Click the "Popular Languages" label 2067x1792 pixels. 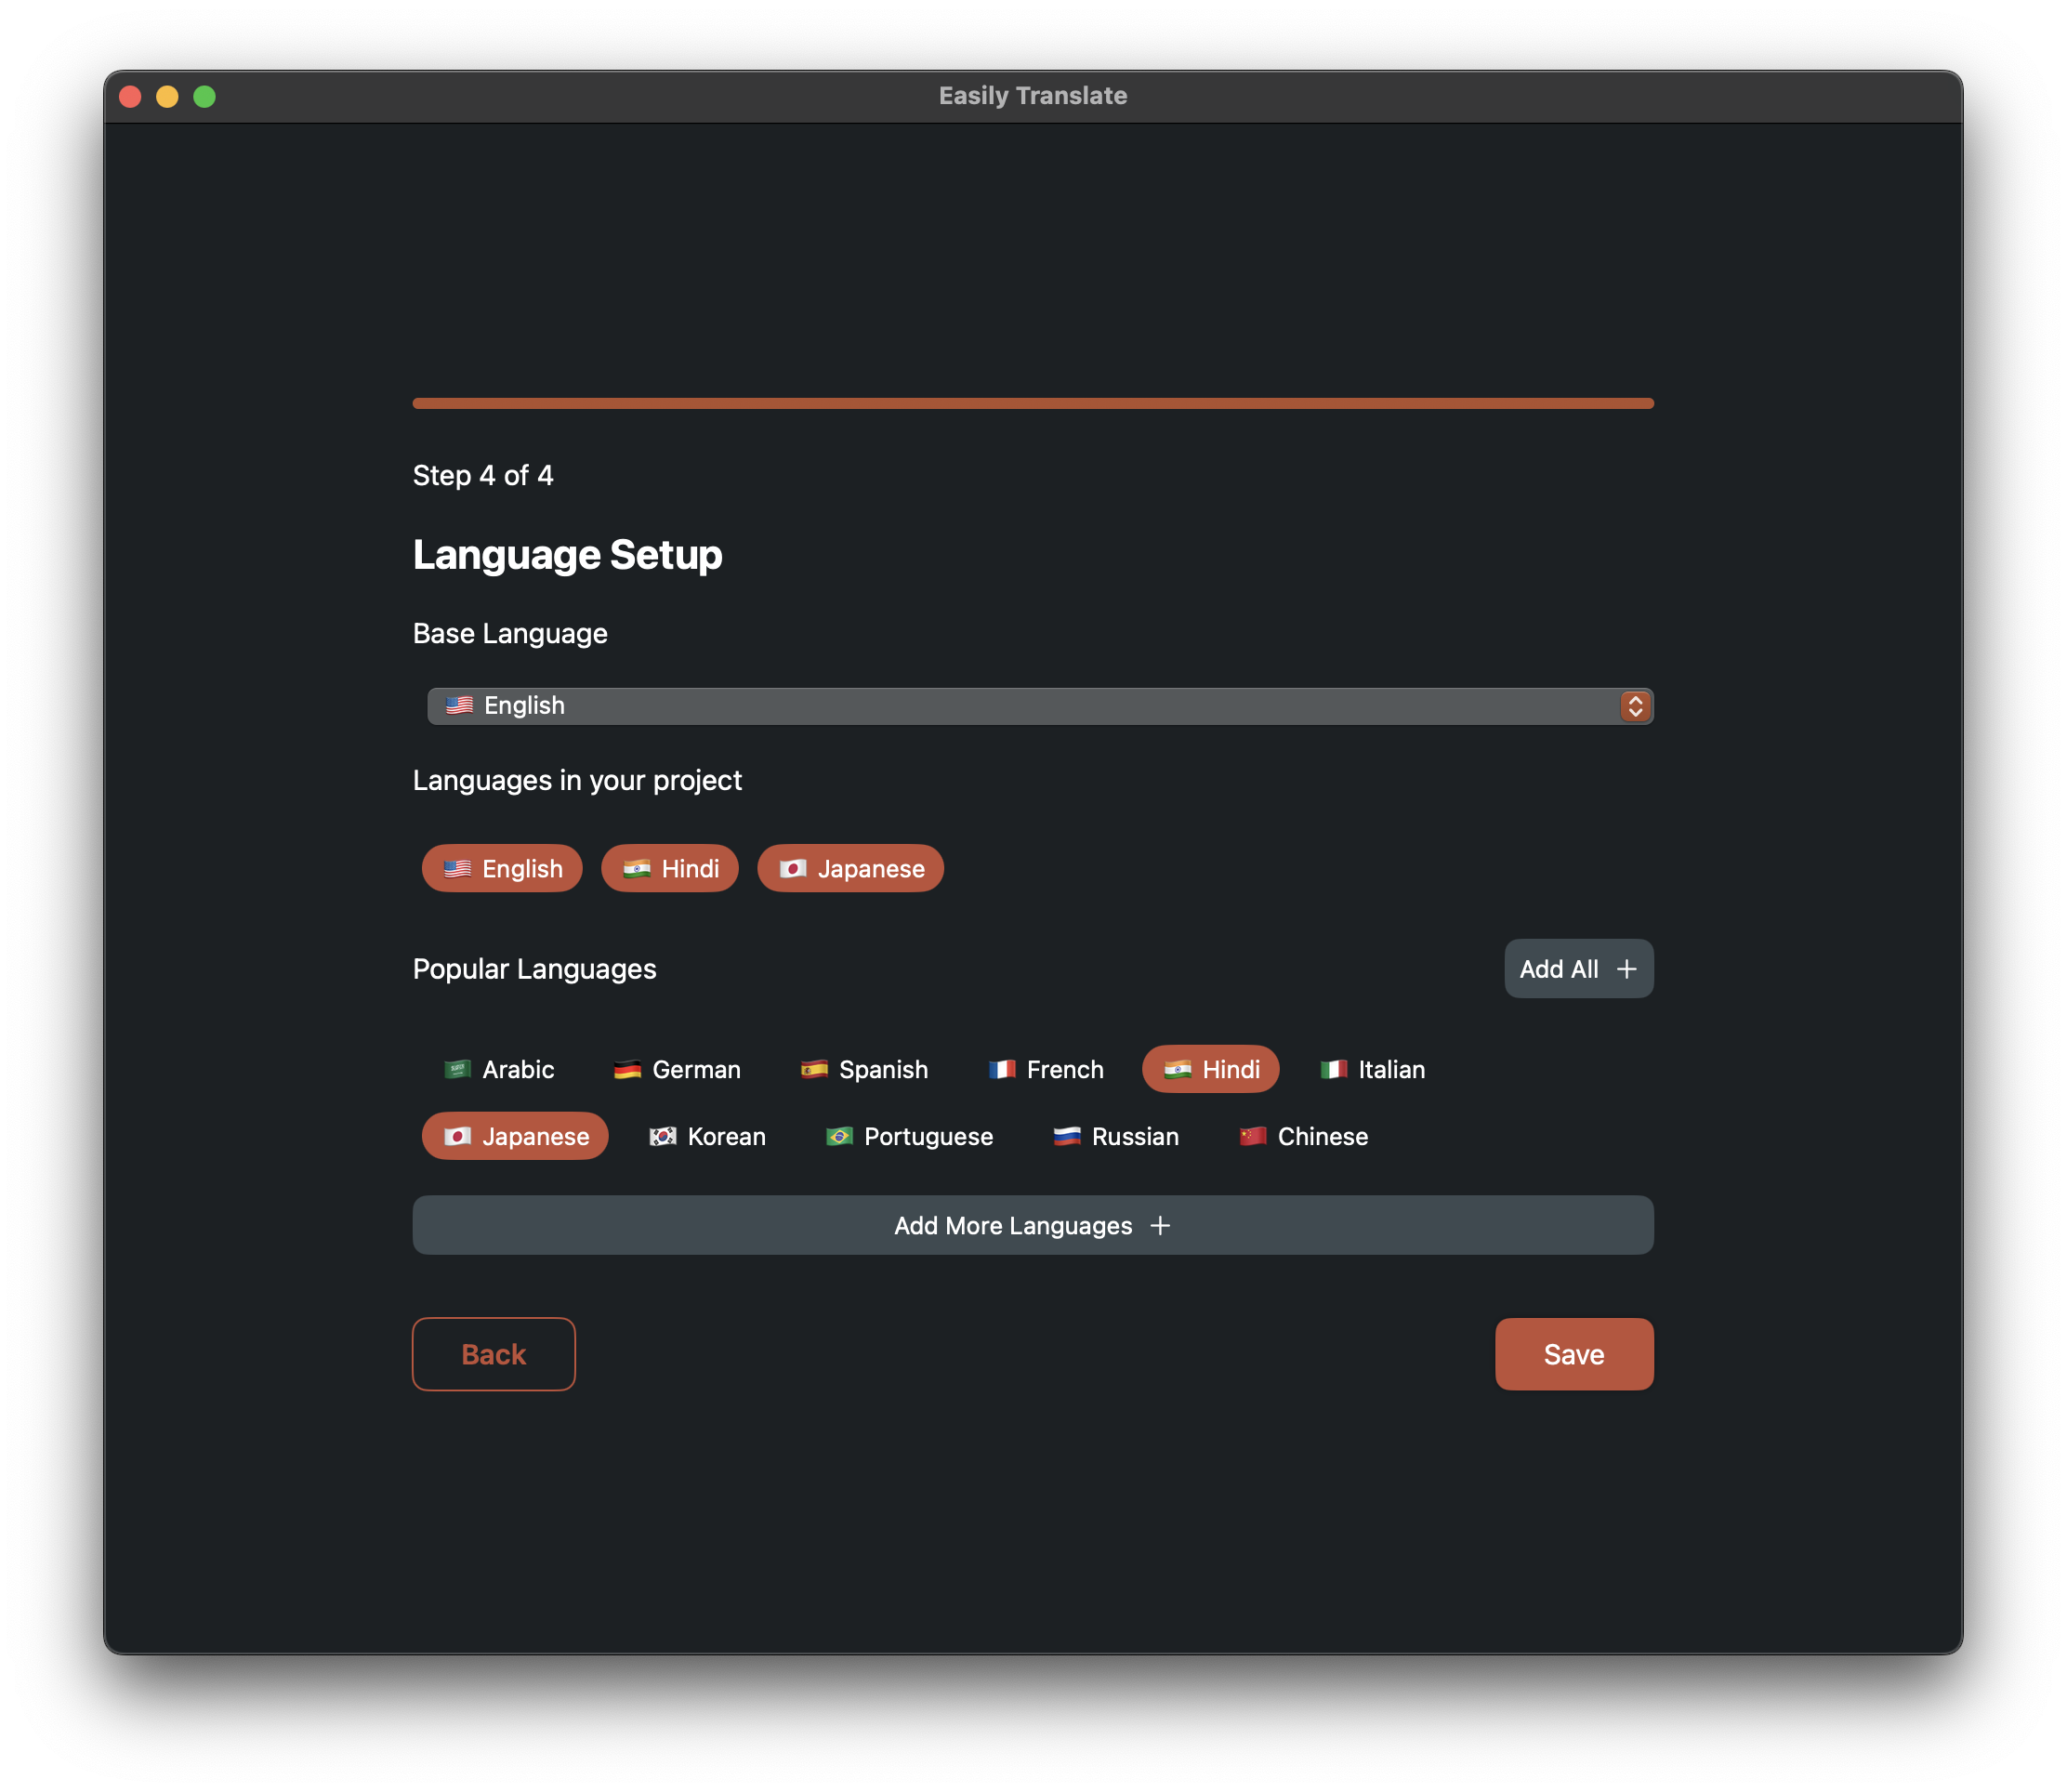[x=534, y=968]
